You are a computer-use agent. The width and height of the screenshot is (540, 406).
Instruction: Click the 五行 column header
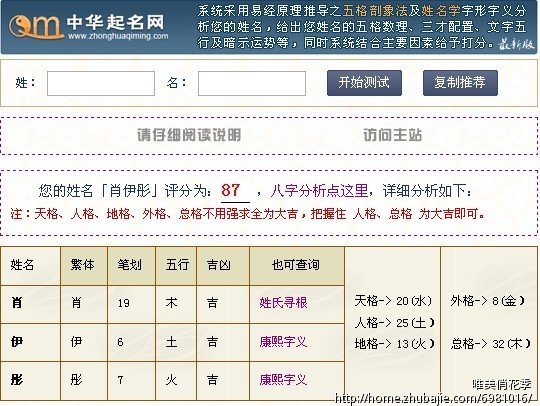177,265
